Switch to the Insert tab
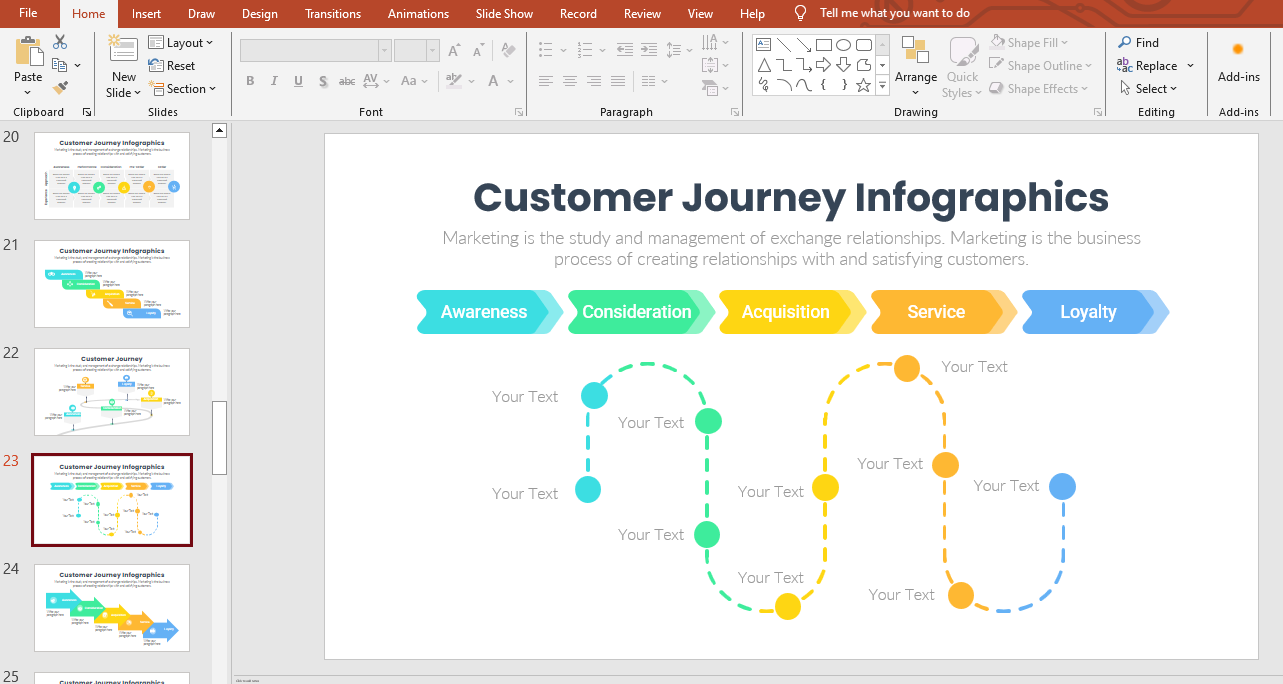This screenshot has height=684, width=1283. click(146, 13)
